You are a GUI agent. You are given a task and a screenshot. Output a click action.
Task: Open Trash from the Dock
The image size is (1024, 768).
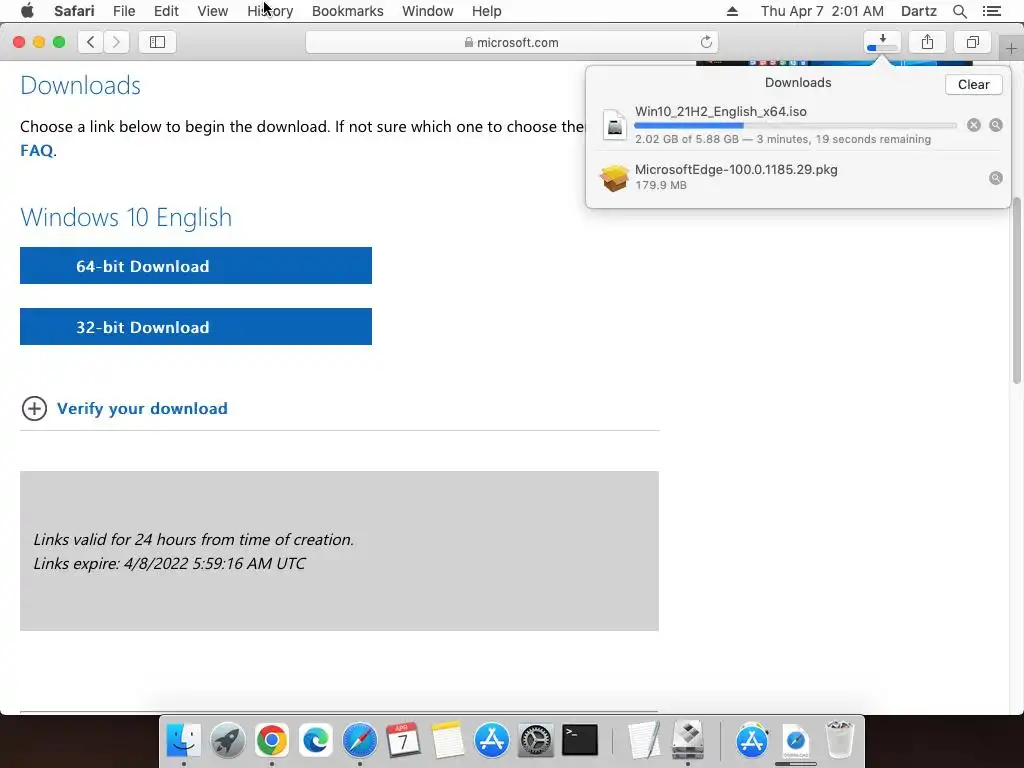click(x=840, y=740)
